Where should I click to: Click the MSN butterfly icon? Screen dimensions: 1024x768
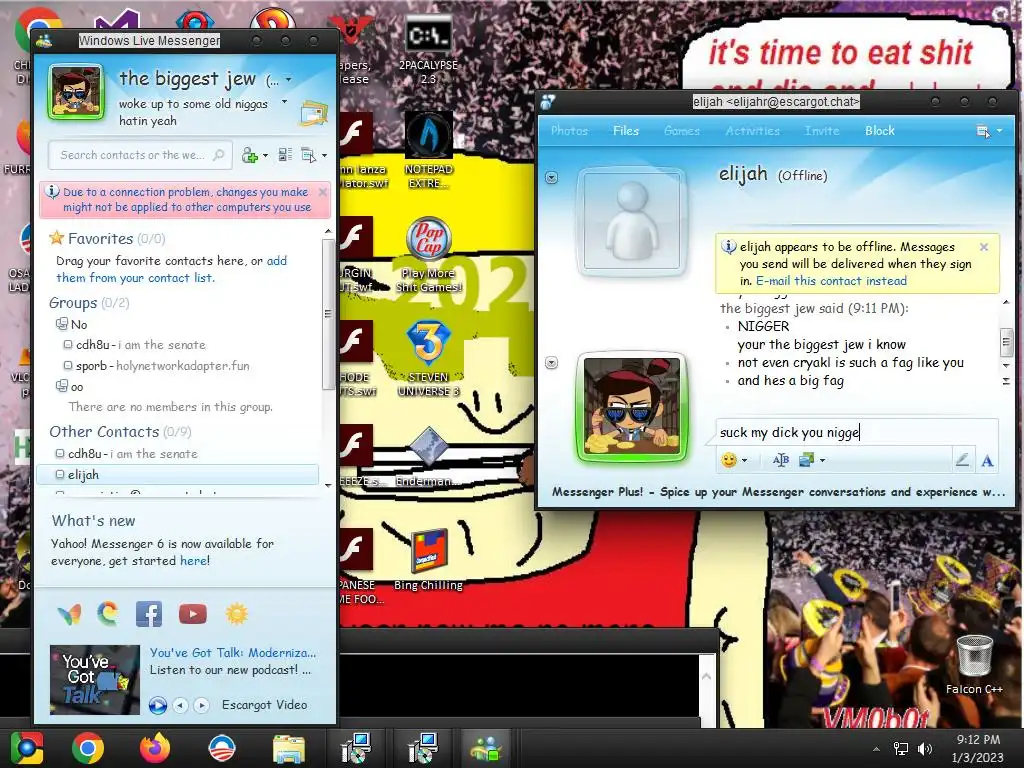pyautogui.click(x=69, y=614)
